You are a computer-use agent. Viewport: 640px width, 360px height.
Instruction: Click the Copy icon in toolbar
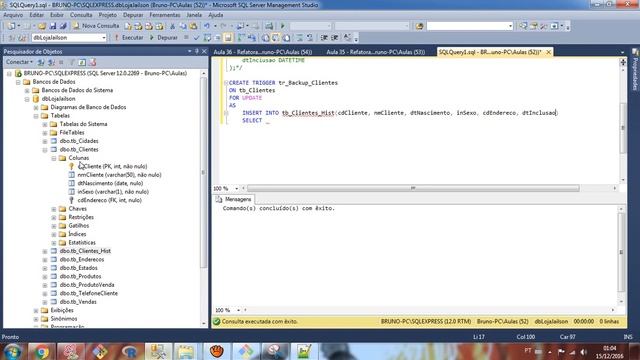(x=183, y=26)
